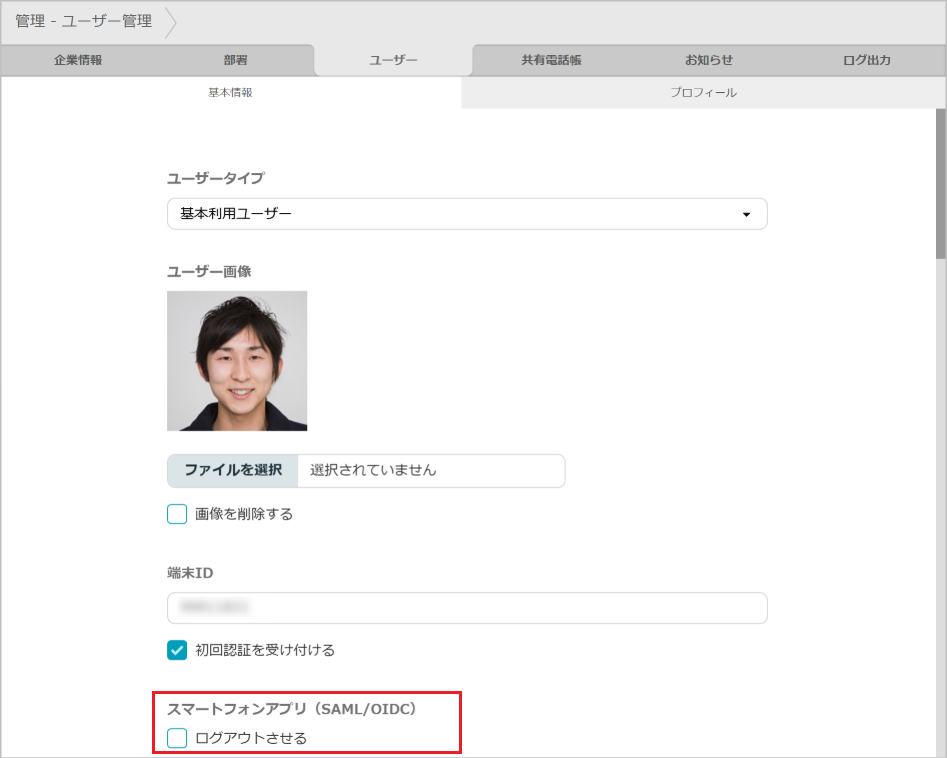Click the 選択されていません file field
The width and height of the screenshot is (947, 758).
point(430,470)
